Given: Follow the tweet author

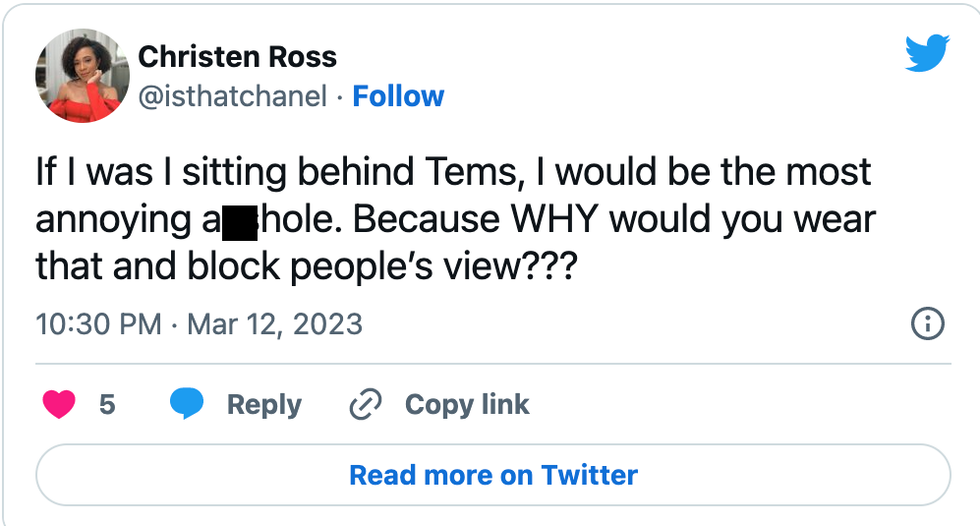Looking at the screenshot, I should 398,96.
